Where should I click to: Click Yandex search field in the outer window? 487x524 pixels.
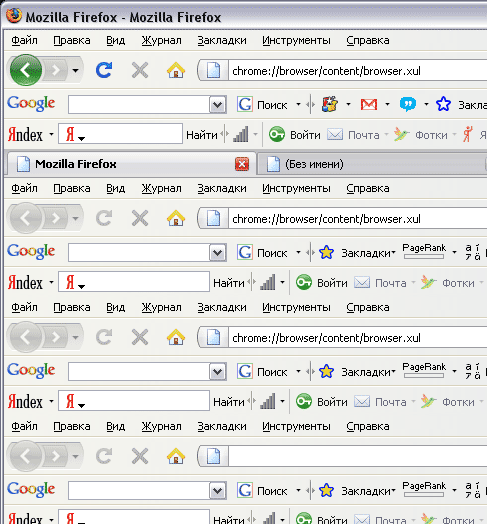tap(120, 134)
